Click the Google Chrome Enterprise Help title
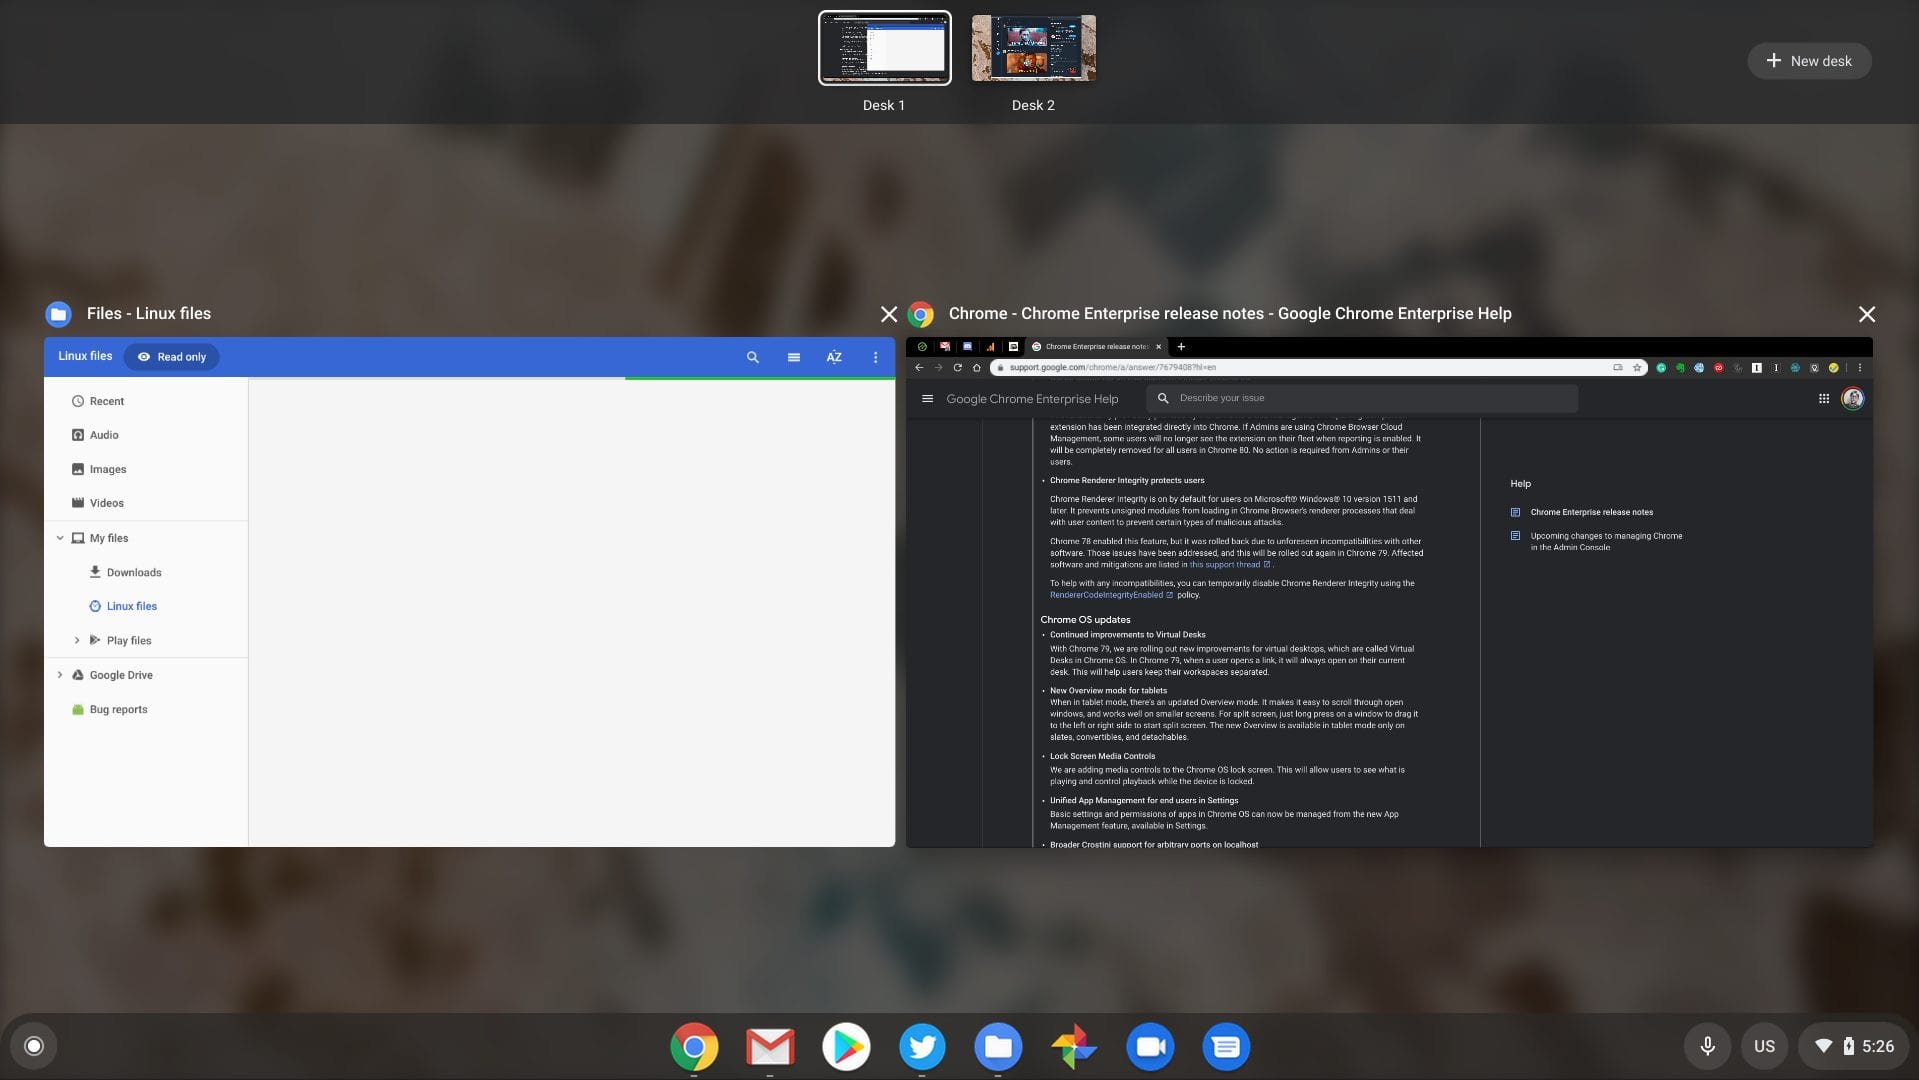Viewport: 1919px width, 1080px height. point(1032,398)
